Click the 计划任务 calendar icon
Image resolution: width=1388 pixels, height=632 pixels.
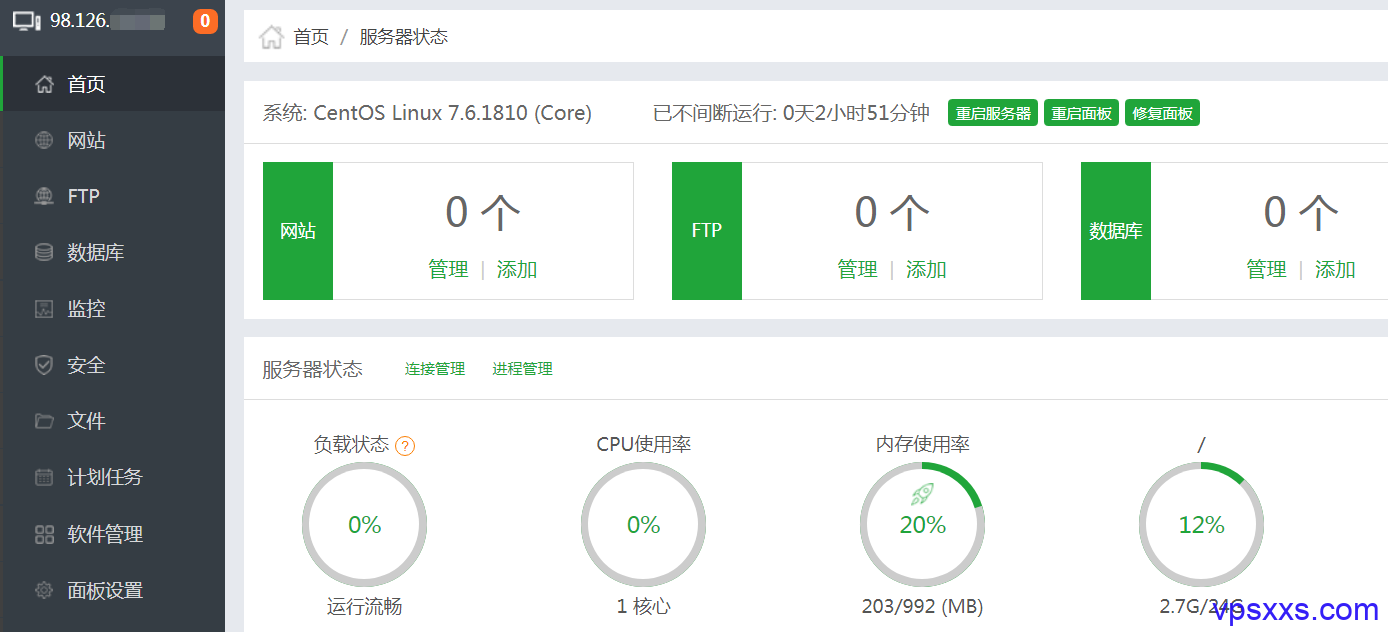point(44,477)
